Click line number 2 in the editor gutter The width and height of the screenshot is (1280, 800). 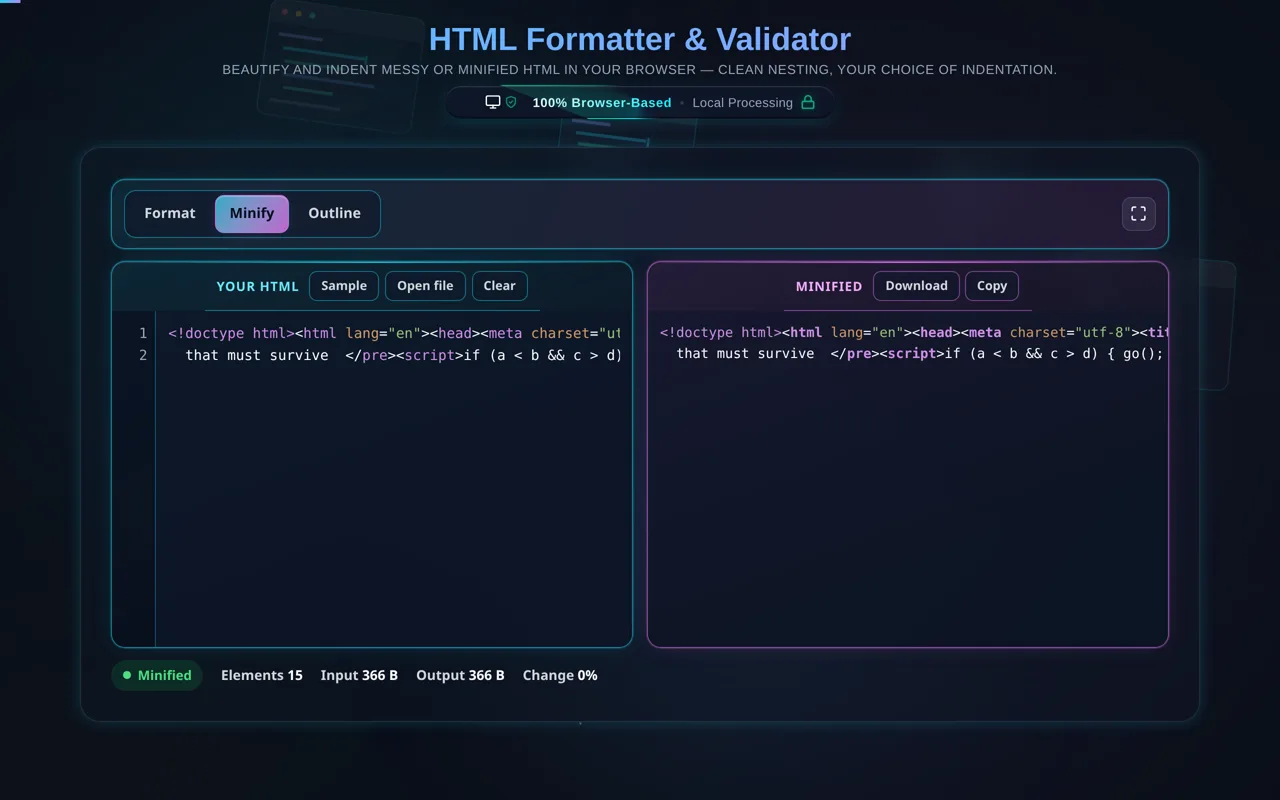(x=143, y=355)
